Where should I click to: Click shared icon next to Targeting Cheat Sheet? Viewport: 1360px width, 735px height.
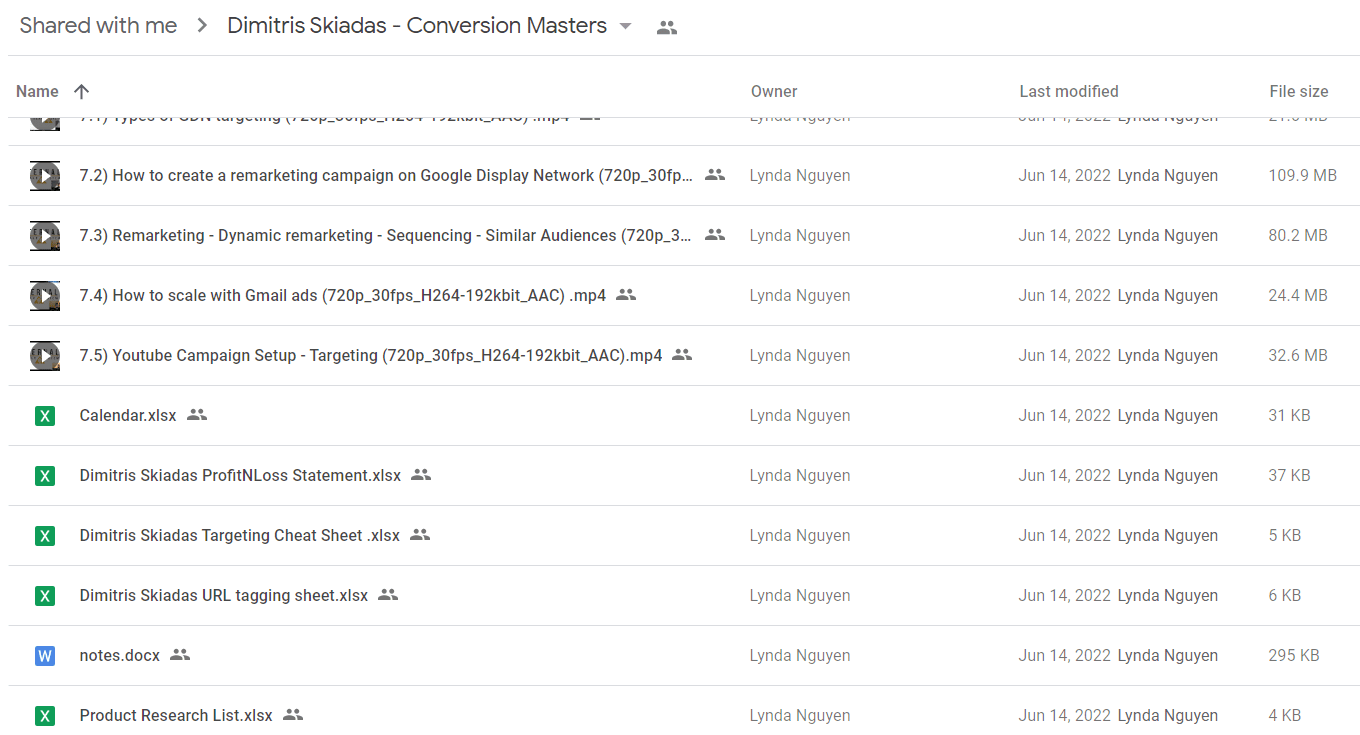[420, 535]
